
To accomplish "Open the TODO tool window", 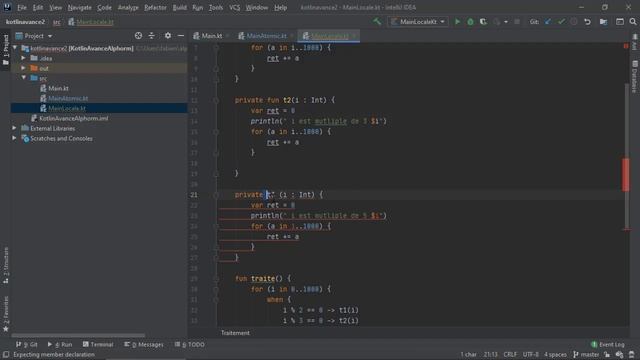I will pos(190,344).
